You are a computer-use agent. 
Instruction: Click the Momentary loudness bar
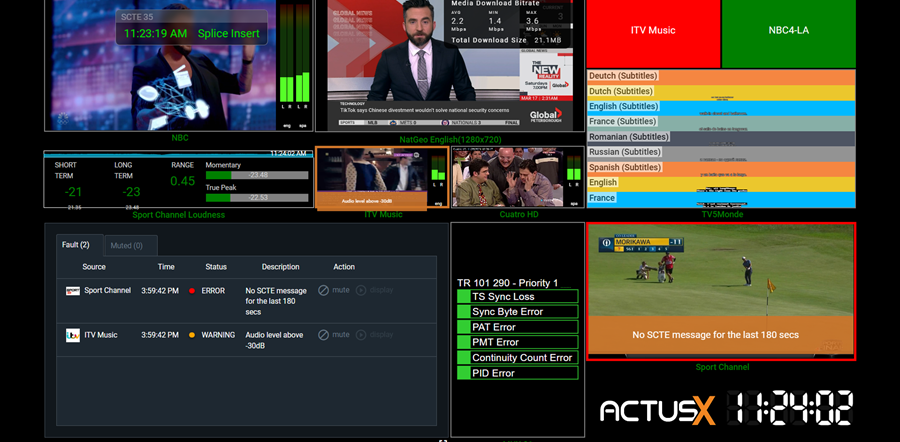click(x=257, y=175)
